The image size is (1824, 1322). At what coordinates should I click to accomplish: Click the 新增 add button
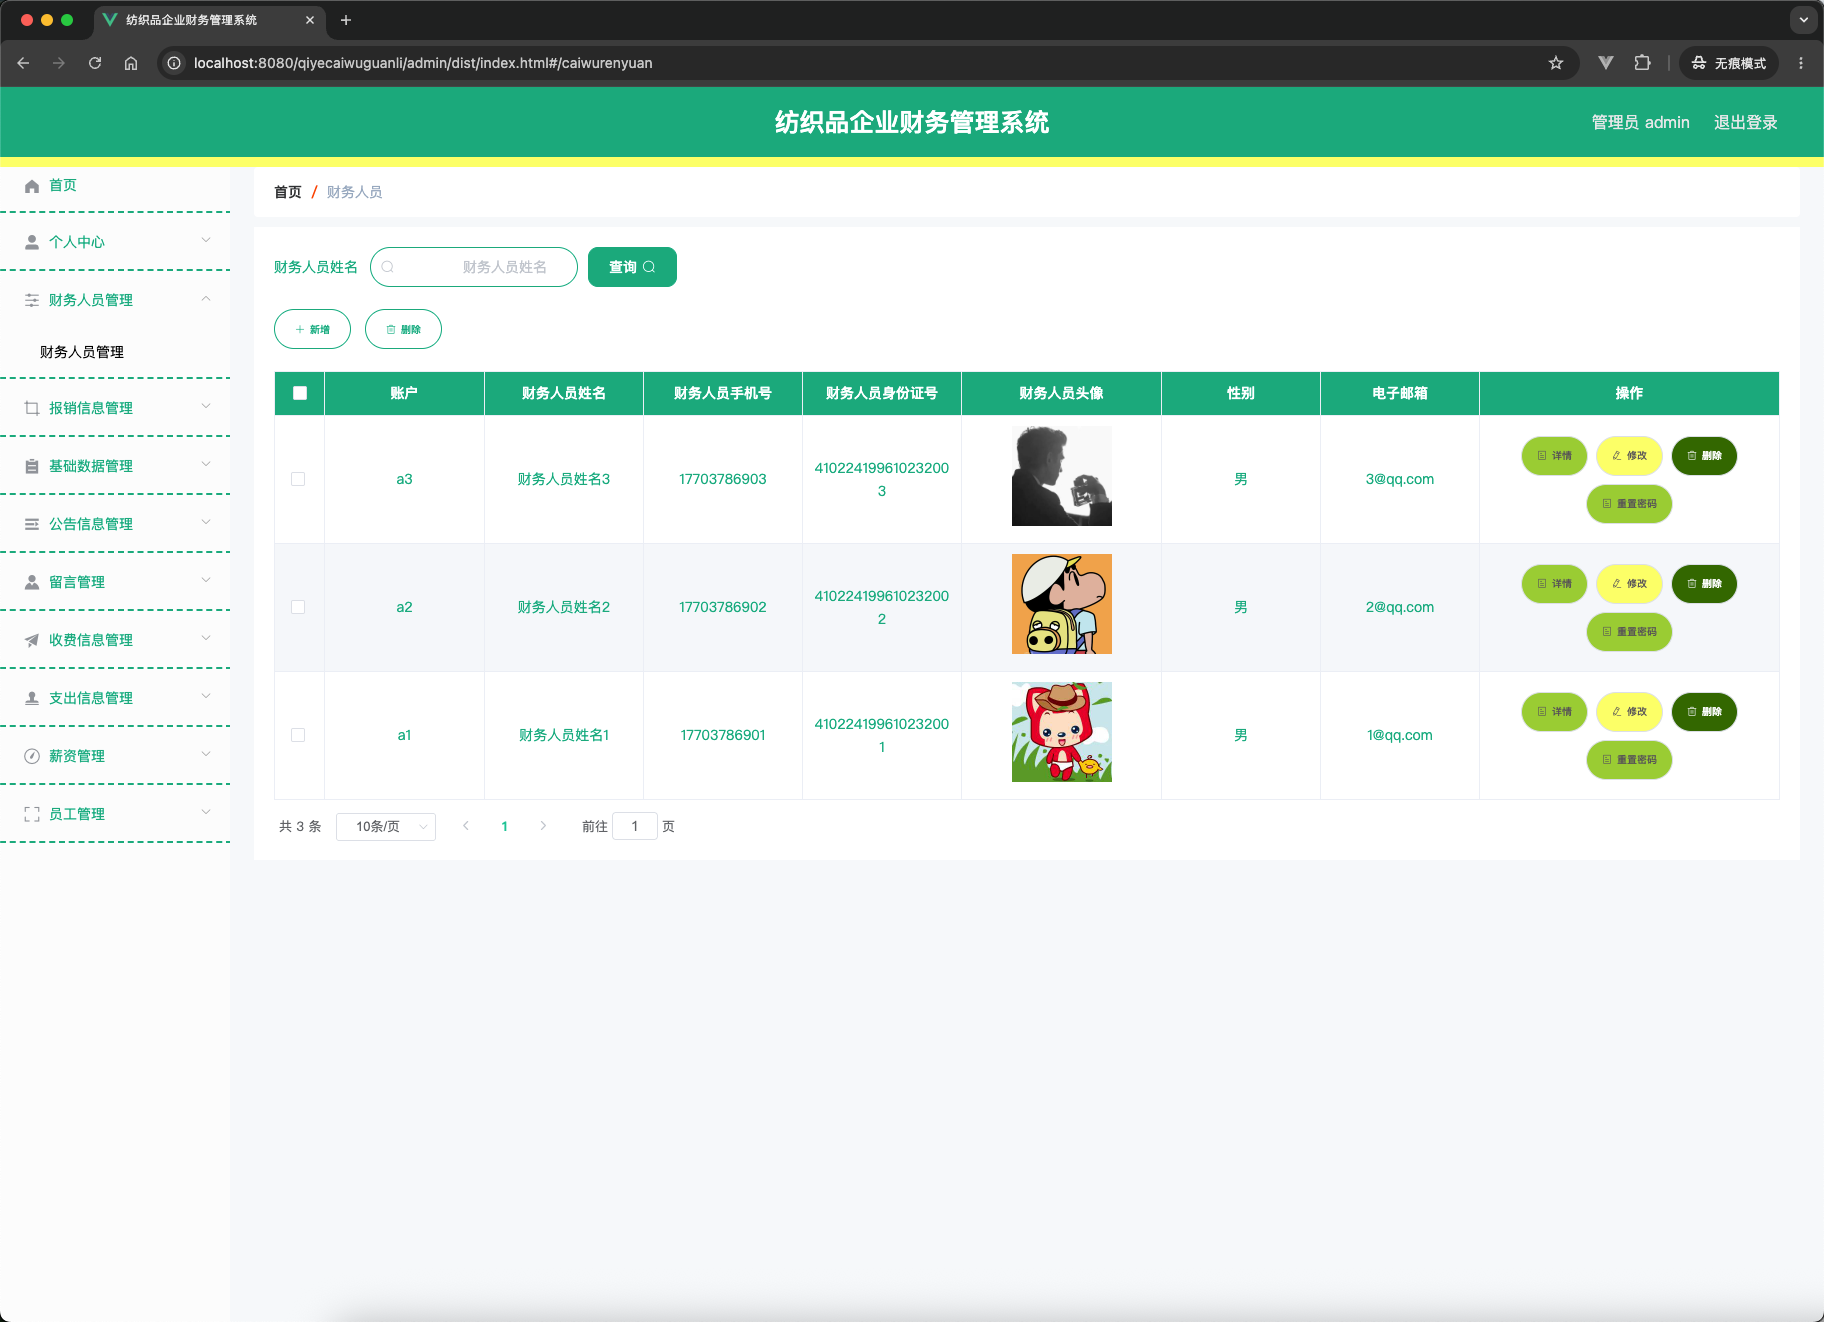click(312, 329)
